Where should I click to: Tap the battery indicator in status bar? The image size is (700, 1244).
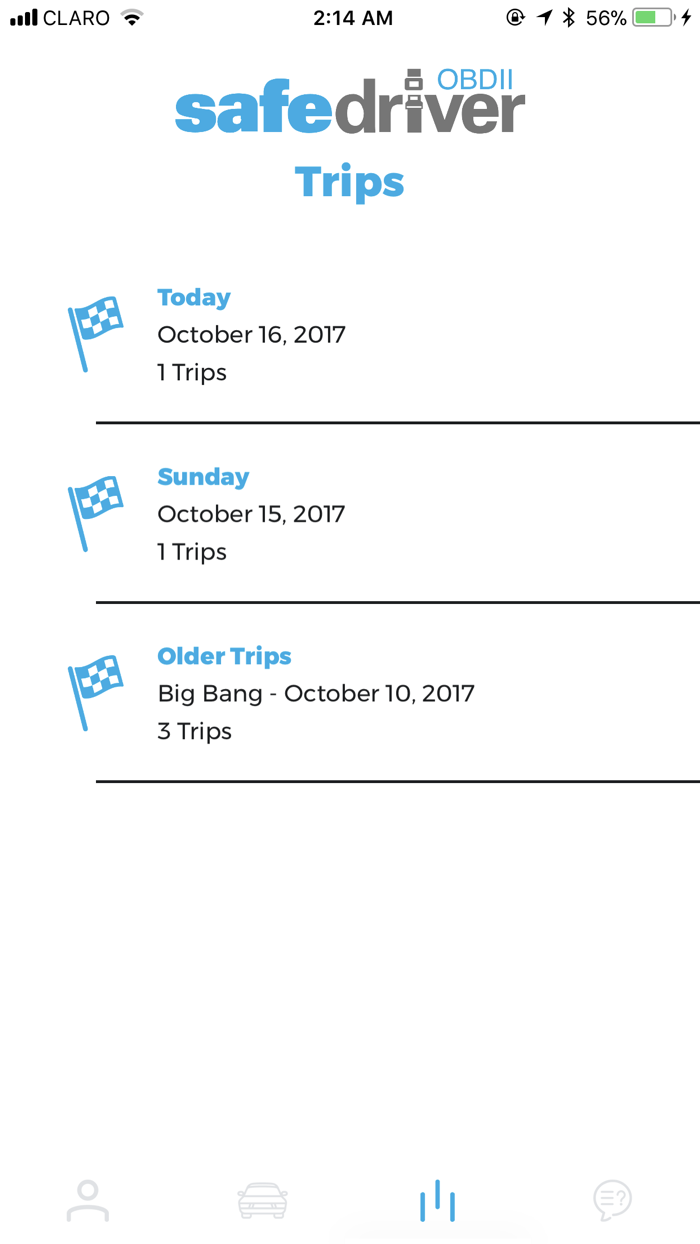[x=653, y=18]
